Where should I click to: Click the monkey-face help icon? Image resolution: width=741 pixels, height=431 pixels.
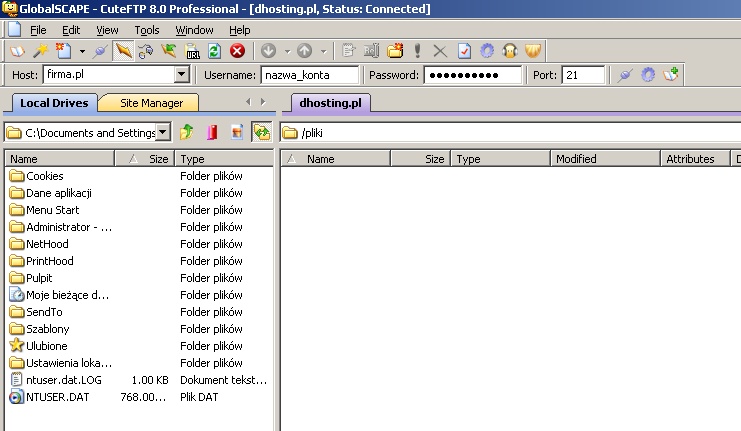[510, 51]
